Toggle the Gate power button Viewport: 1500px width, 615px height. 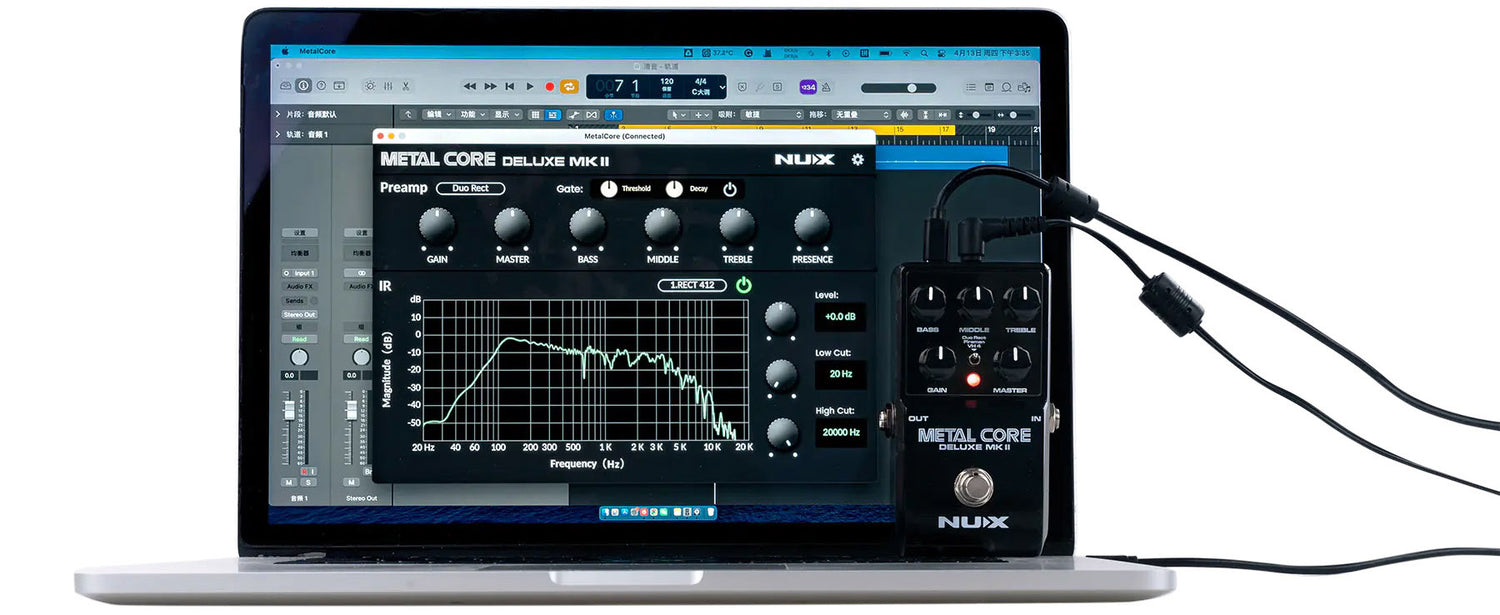click(730, 189)
